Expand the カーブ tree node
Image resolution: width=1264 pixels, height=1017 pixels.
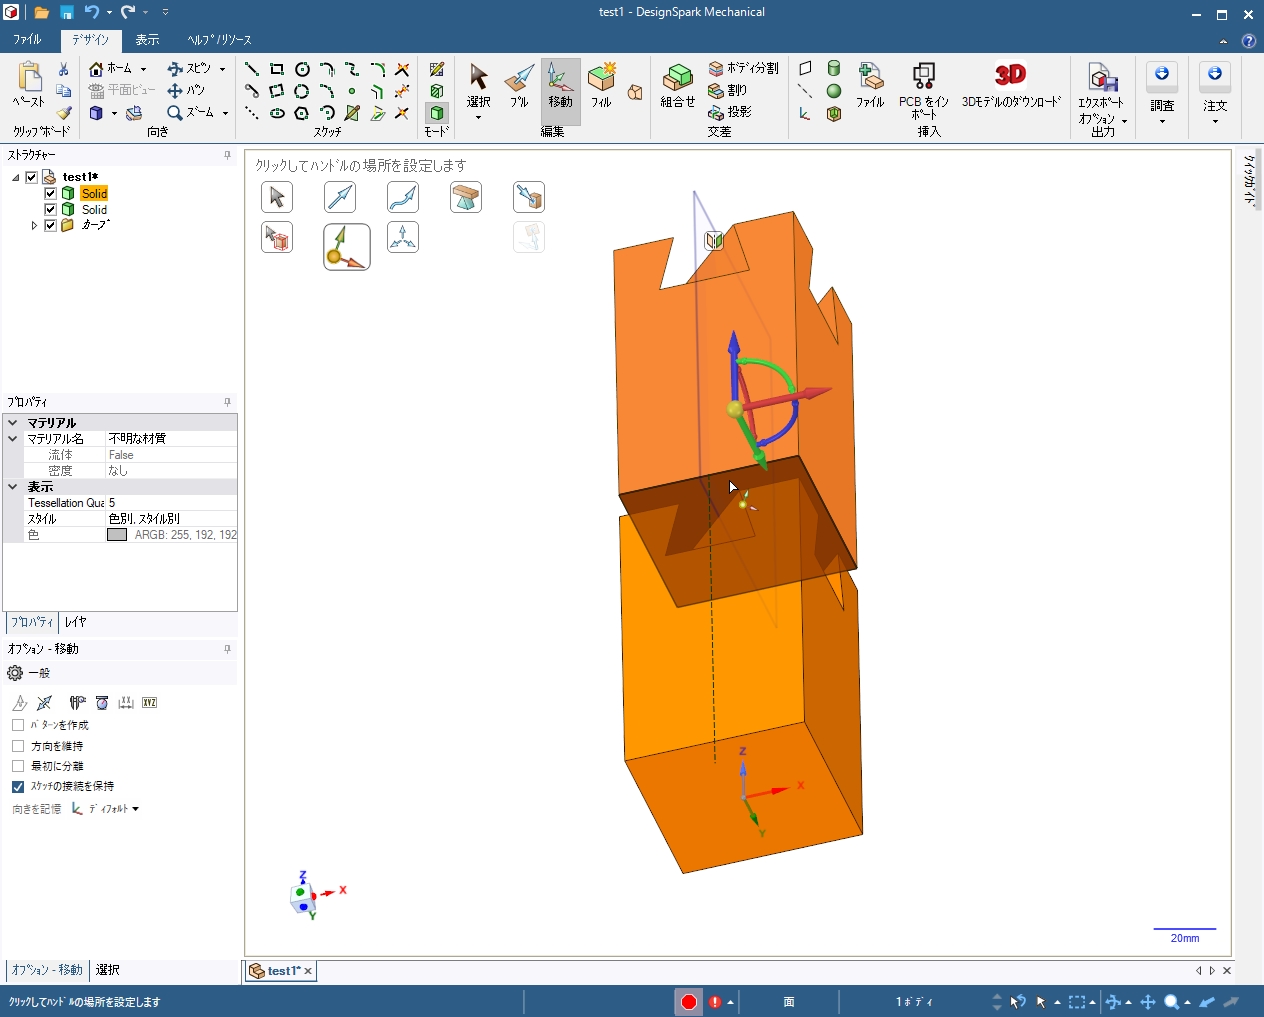[x=34, y=226]
